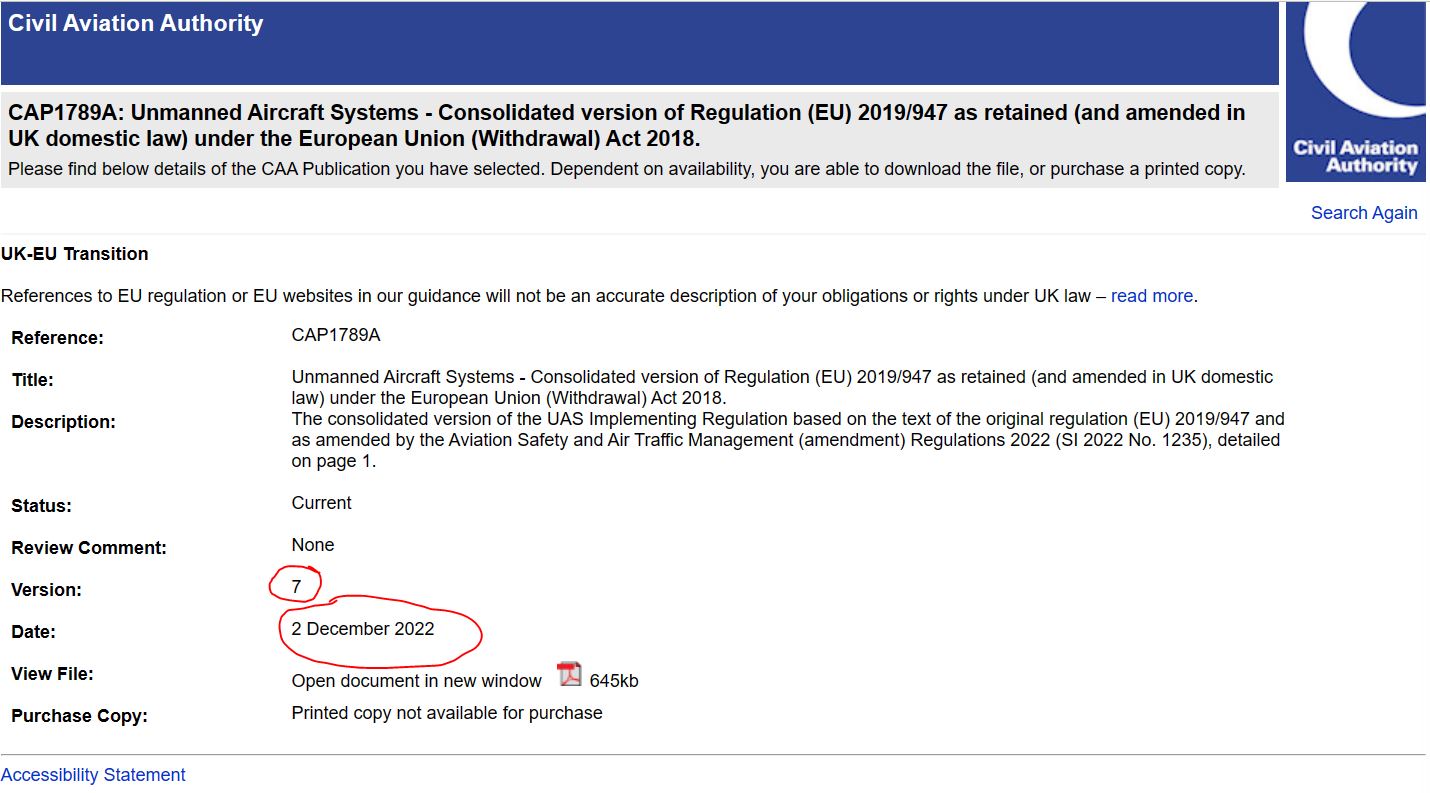Click the Search Again link
Image resolution: width=1430 pixels, height=793 pixels.
(1364, 213)
